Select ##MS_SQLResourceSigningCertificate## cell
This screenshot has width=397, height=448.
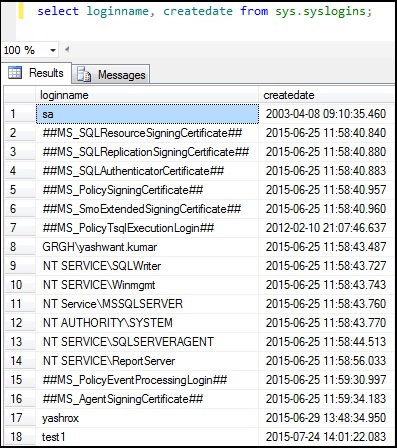point(147,133)
